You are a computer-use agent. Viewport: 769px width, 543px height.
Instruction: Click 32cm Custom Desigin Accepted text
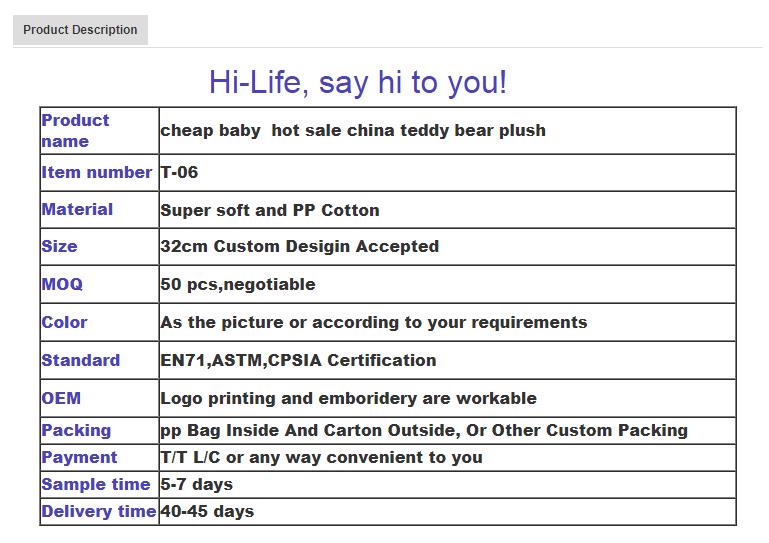click(x=299, y=246)
